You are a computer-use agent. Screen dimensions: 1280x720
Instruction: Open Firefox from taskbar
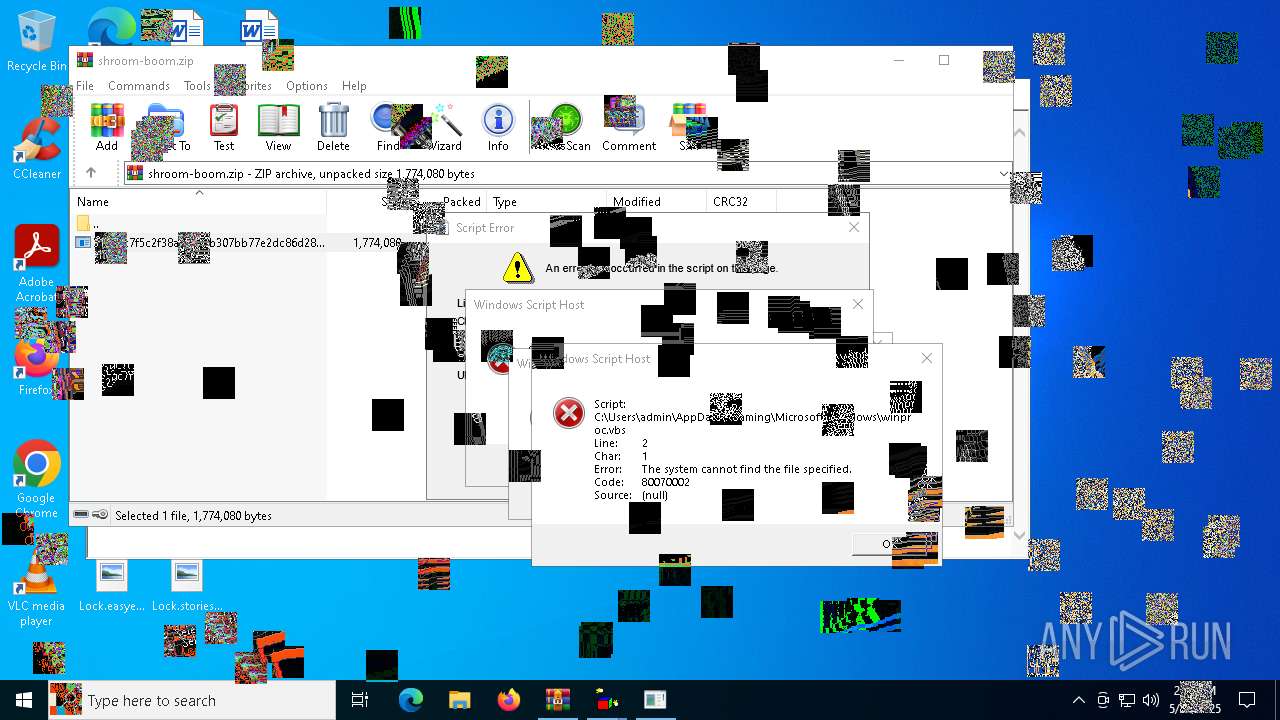(x=508, y=700)
